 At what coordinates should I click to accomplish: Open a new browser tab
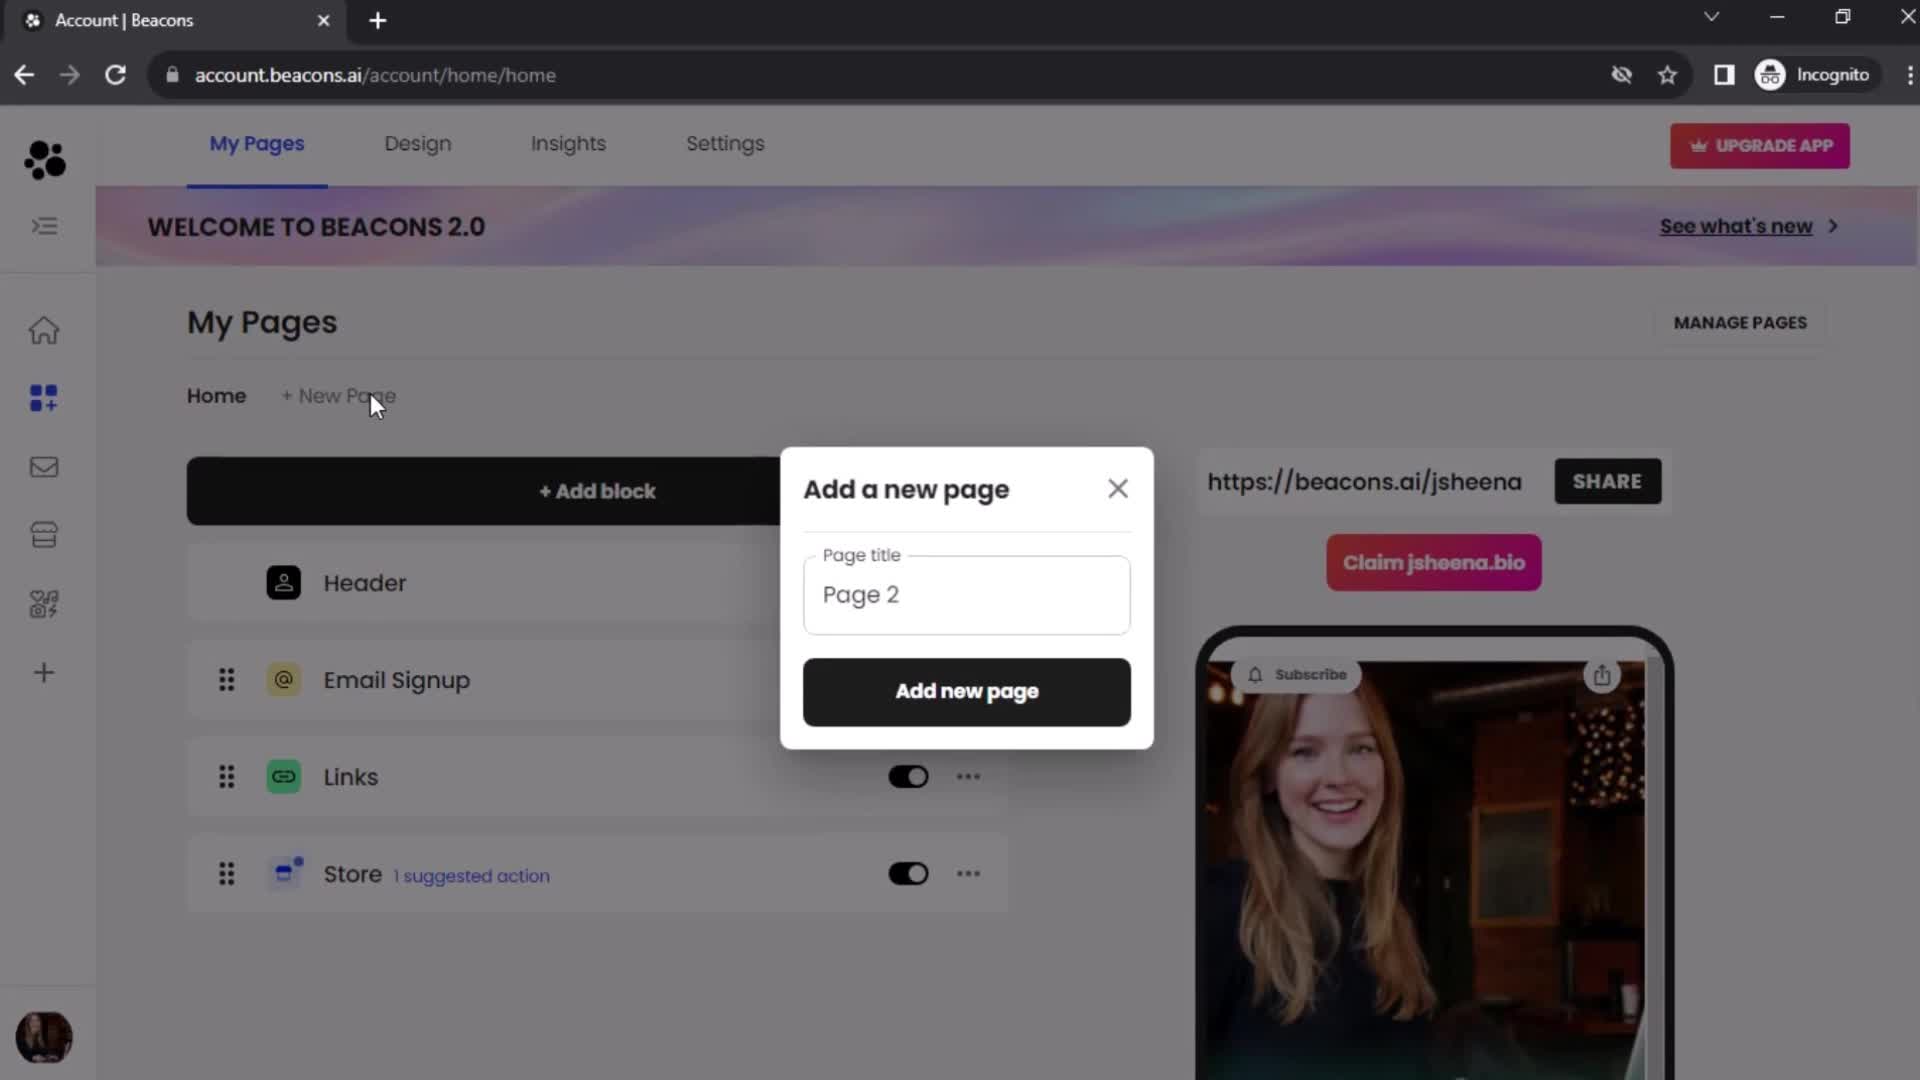pyautogui.click(x=378, y=20)
